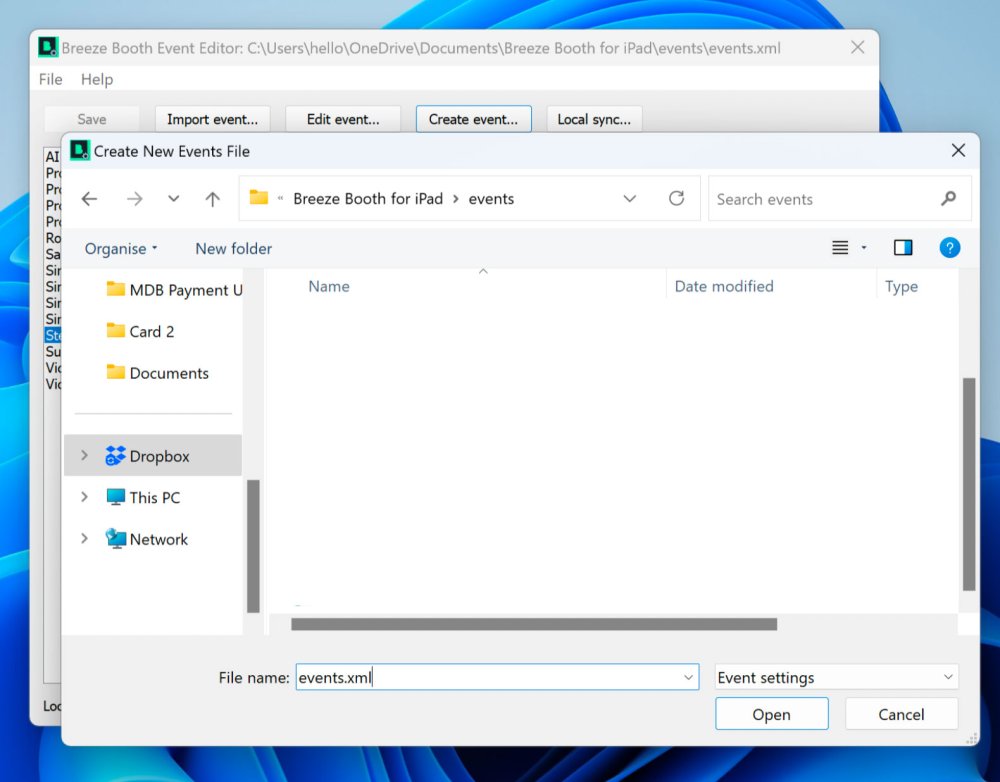1000x782 pixels.
Task: Click the search magnifier icon
Action: point(948,199)
